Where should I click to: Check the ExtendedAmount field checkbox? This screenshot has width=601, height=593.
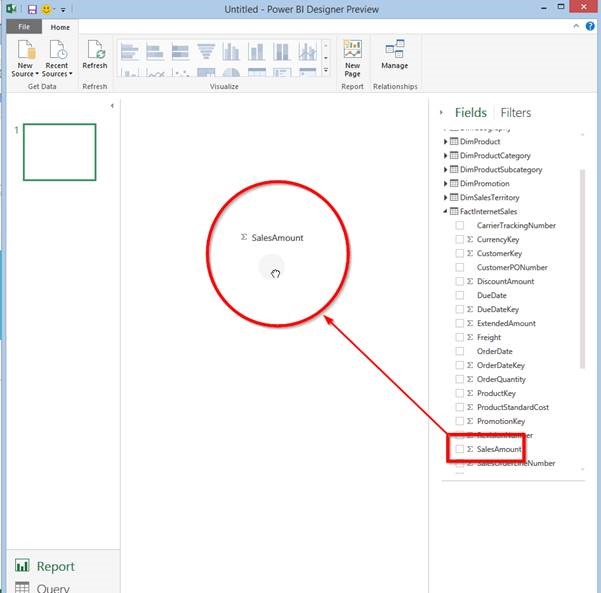coord(460,323)
